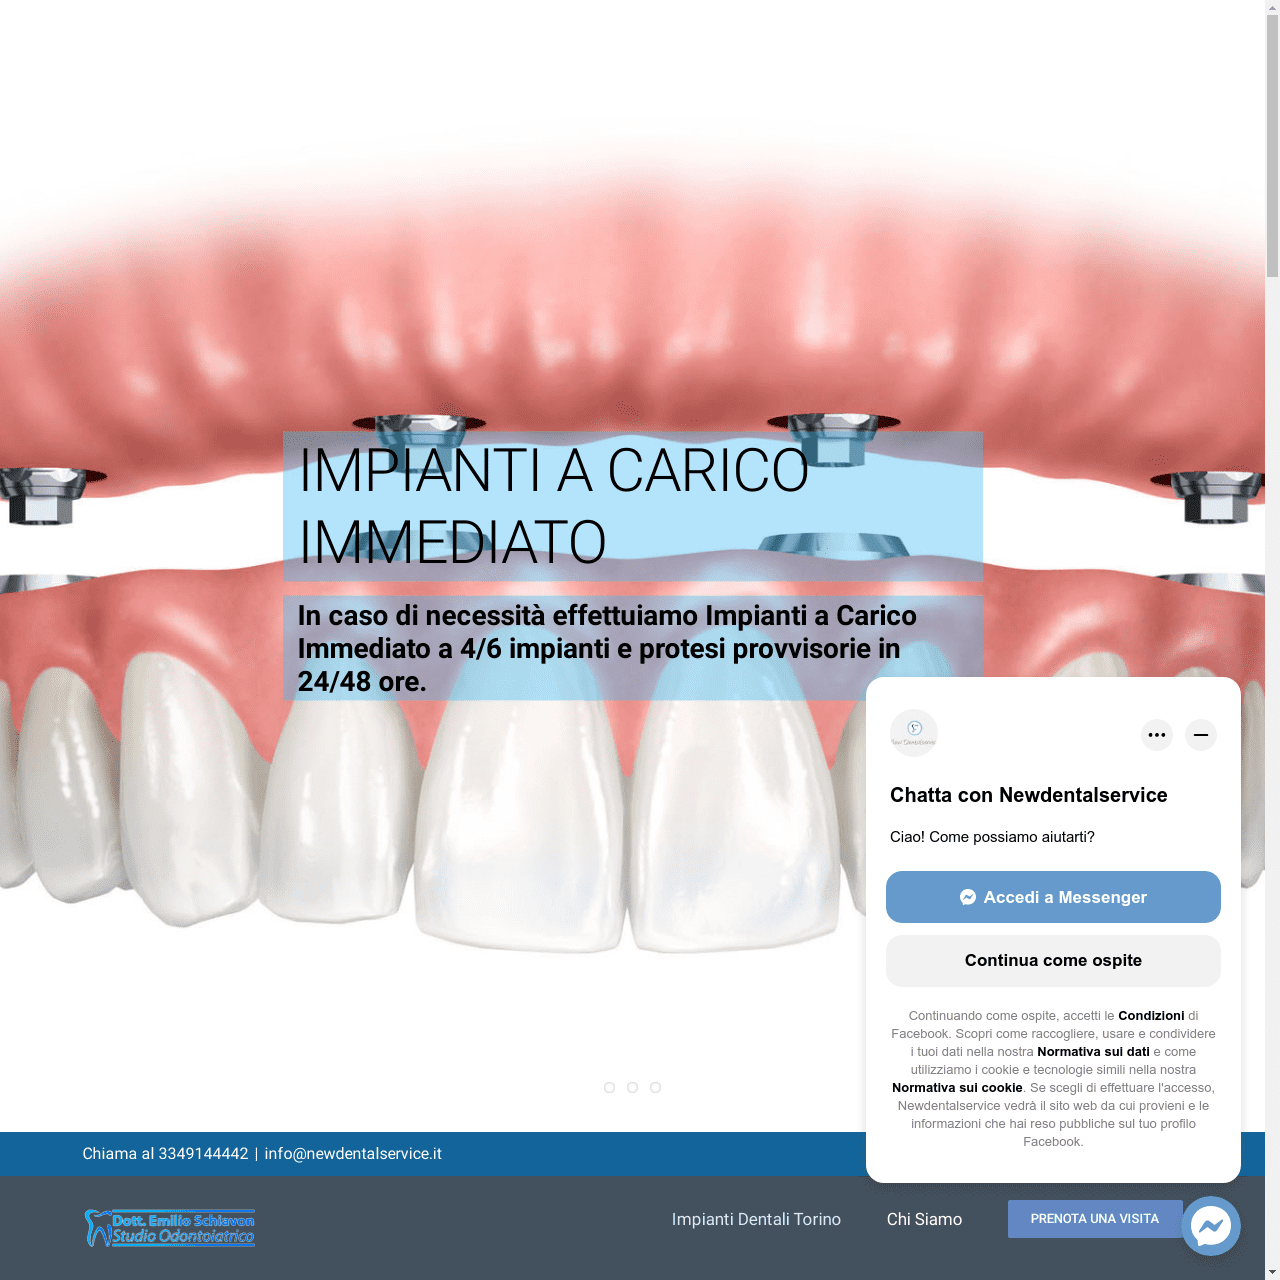Click the floating Messenger chat bubble
Viewport: 1280px width, 1280px height.
(x=1211, y=1226)
